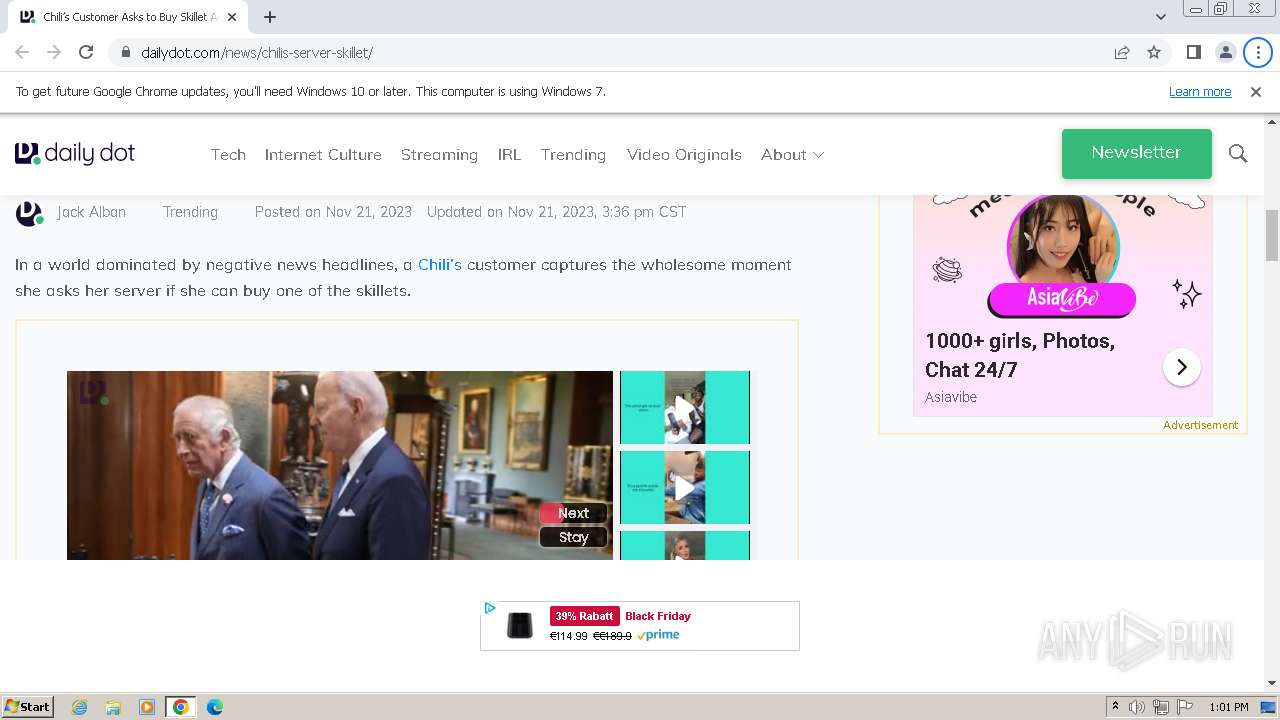The width and height of the screenshot is (1280, 720).
Task: Expand the About dropdown menu
Action: pos(792,154)
